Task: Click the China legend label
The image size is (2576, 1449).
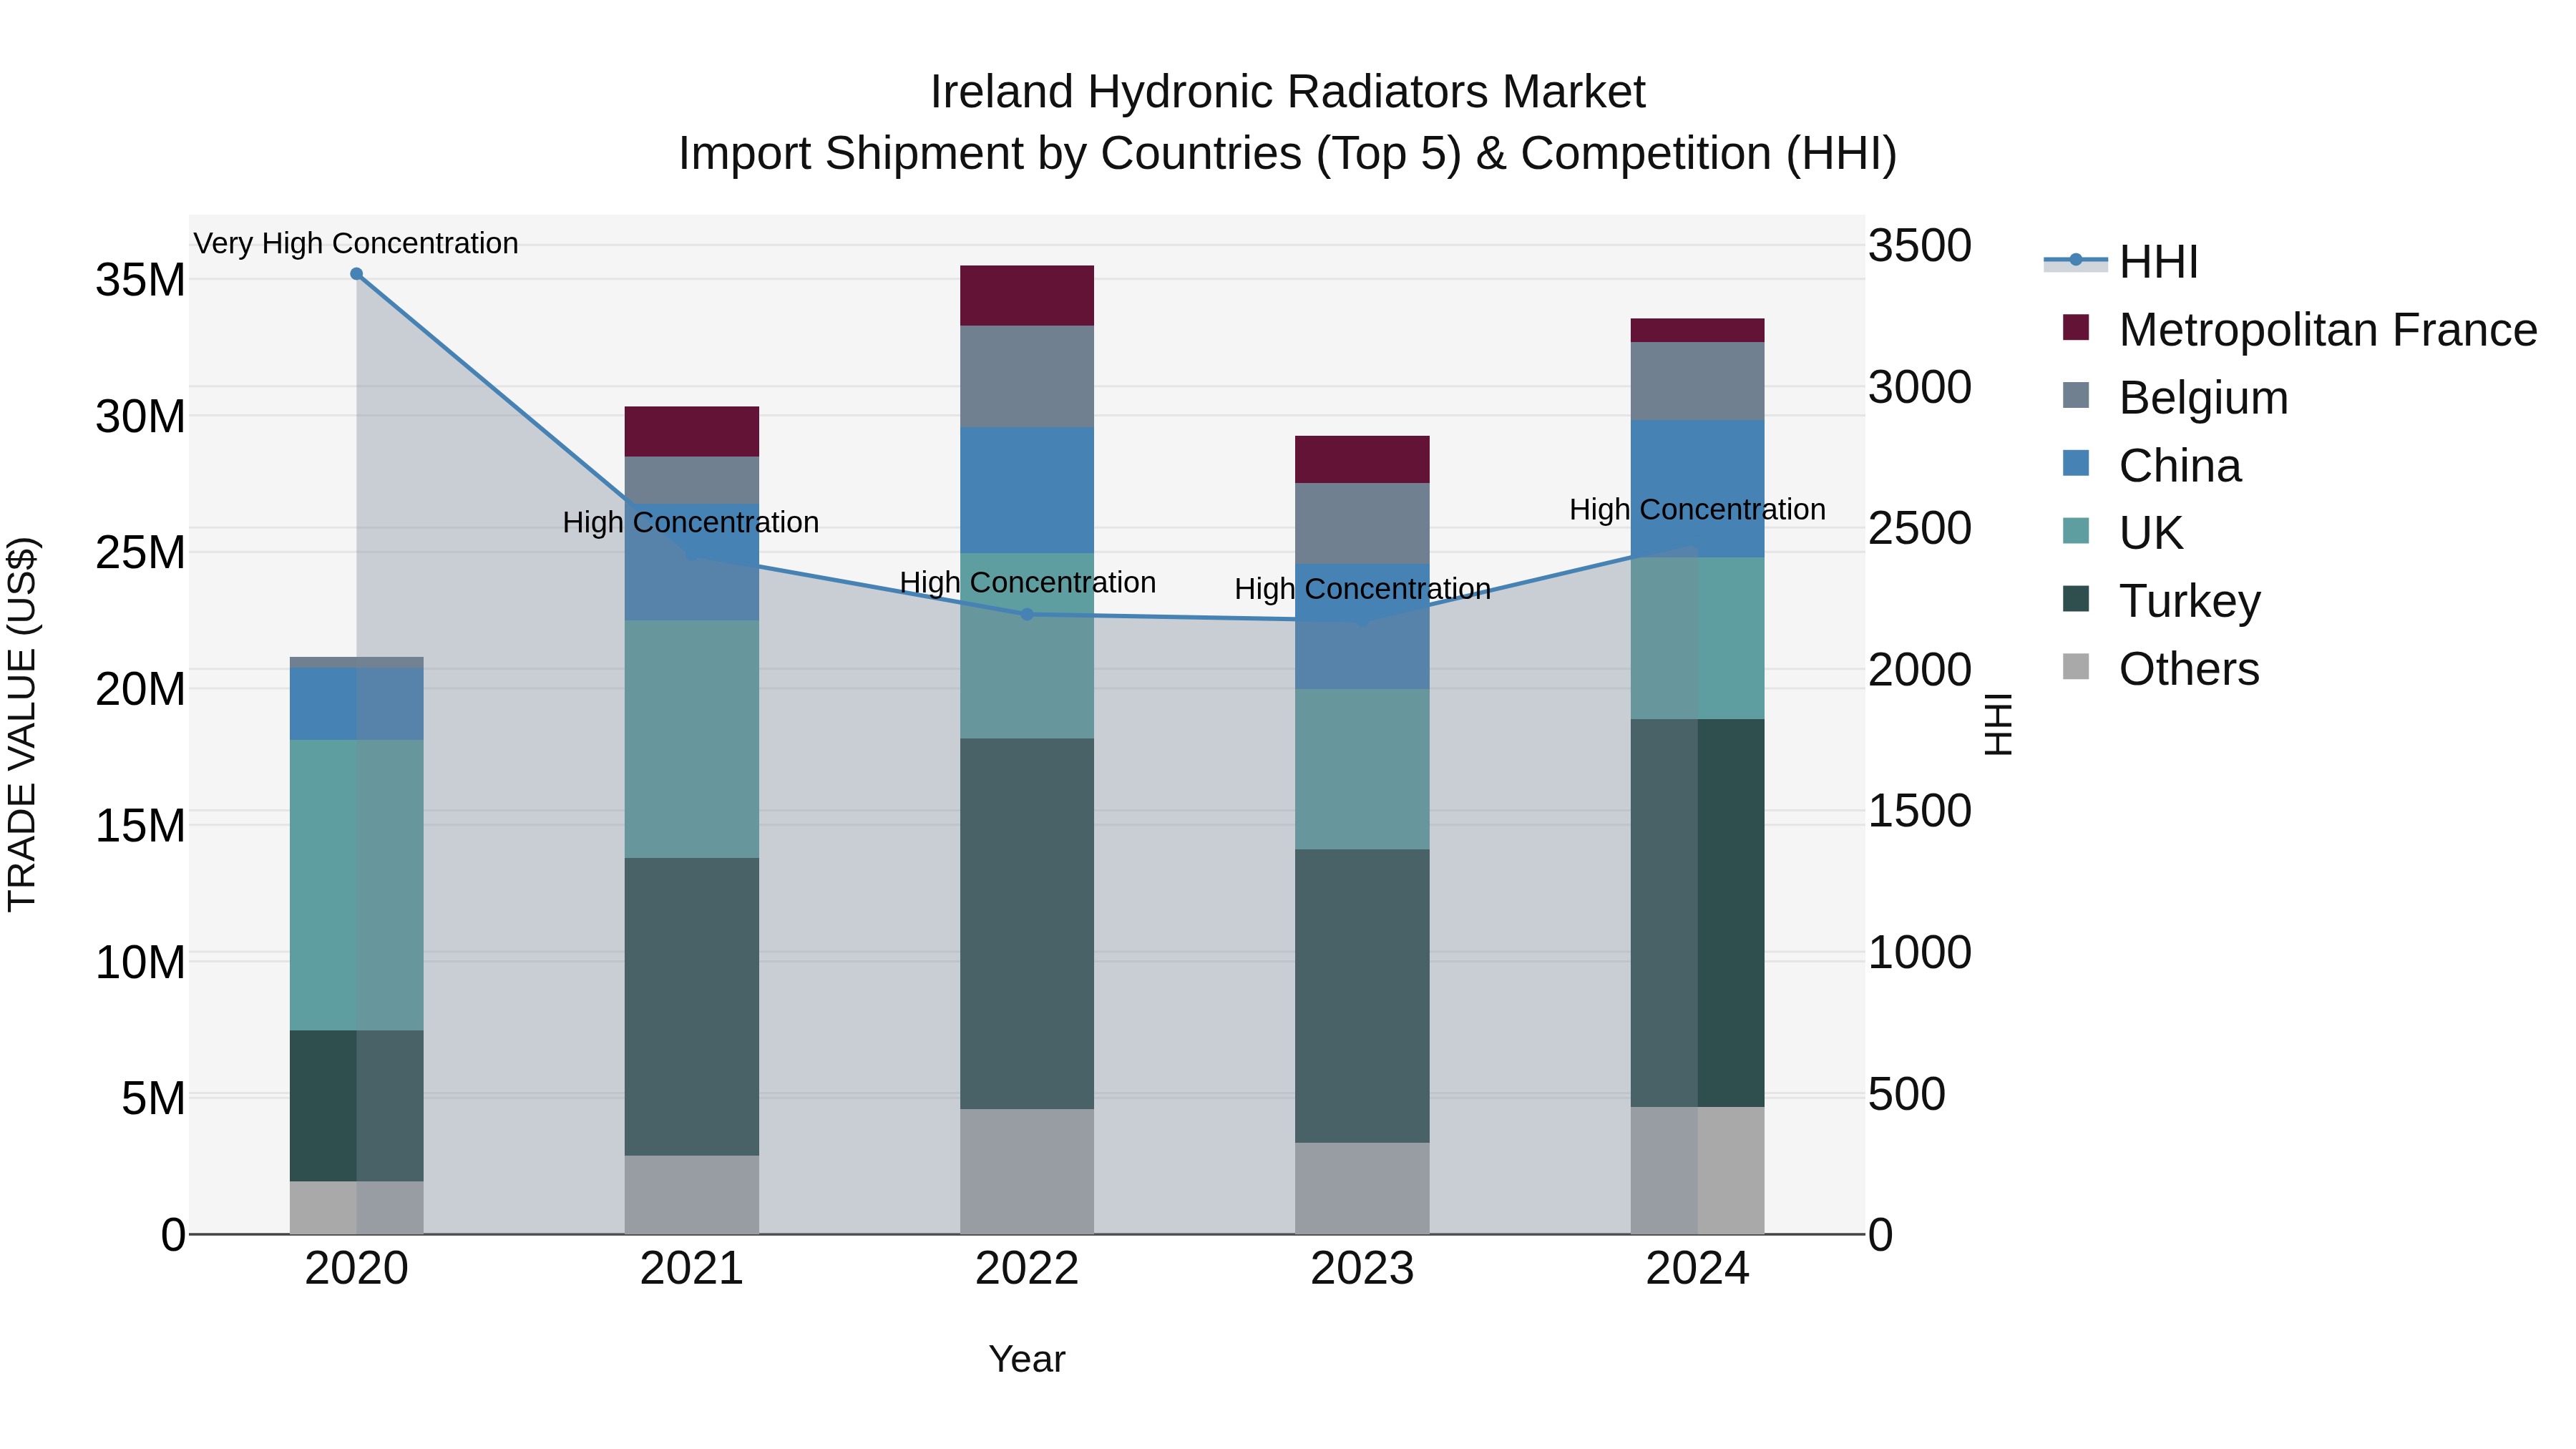Action: click(x=2180, y=466)
